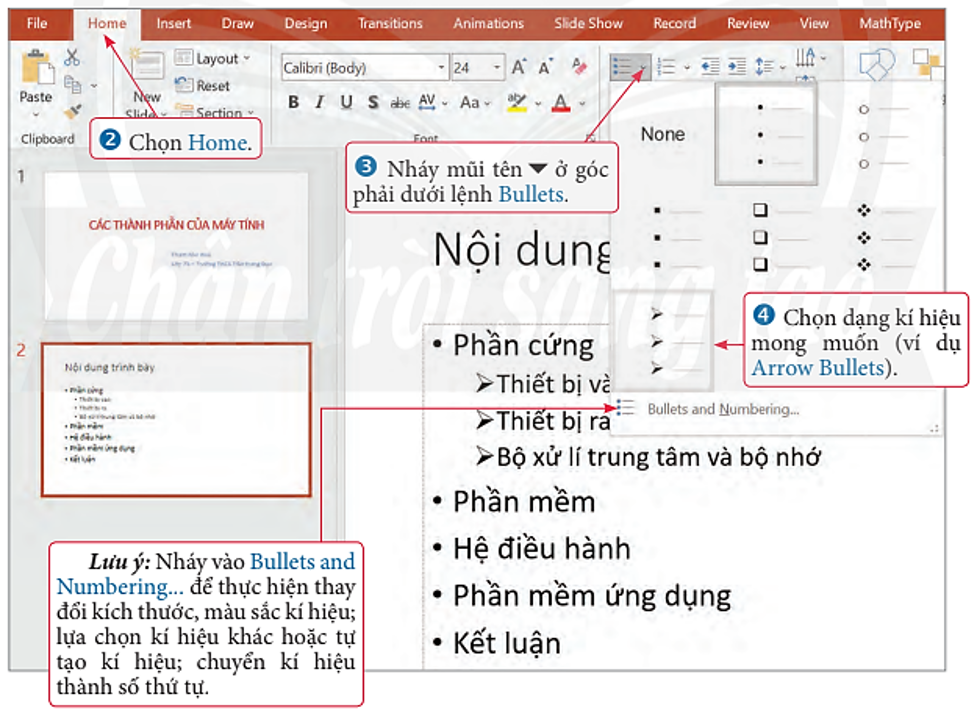Click the Clear All Formatting icon
Image resolution: width=977 pixels, height=716 pixels.
click(579, 68)
